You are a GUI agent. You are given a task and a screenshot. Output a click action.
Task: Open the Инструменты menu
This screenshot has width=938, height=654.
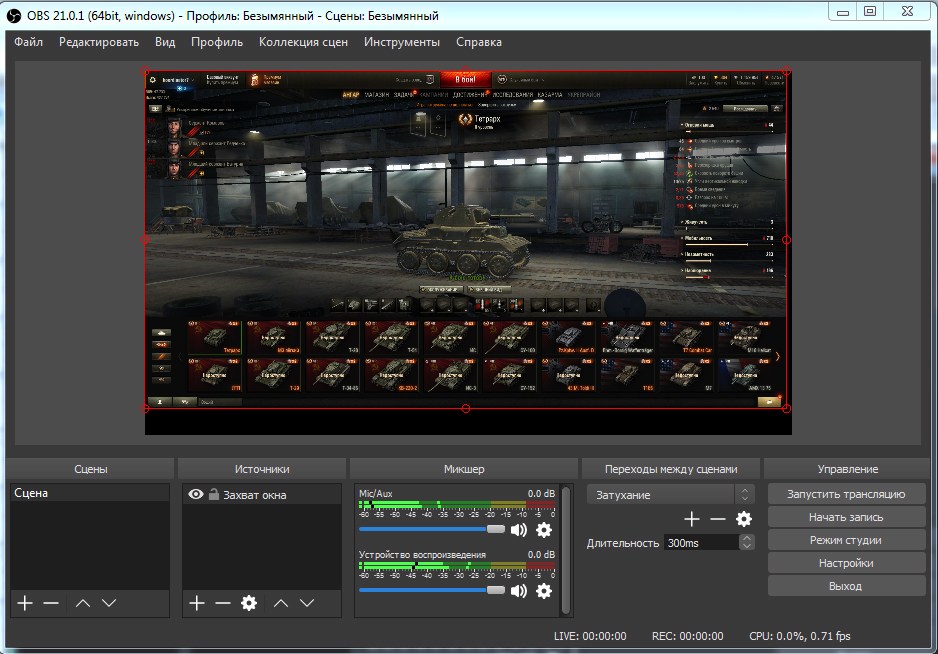402,42
